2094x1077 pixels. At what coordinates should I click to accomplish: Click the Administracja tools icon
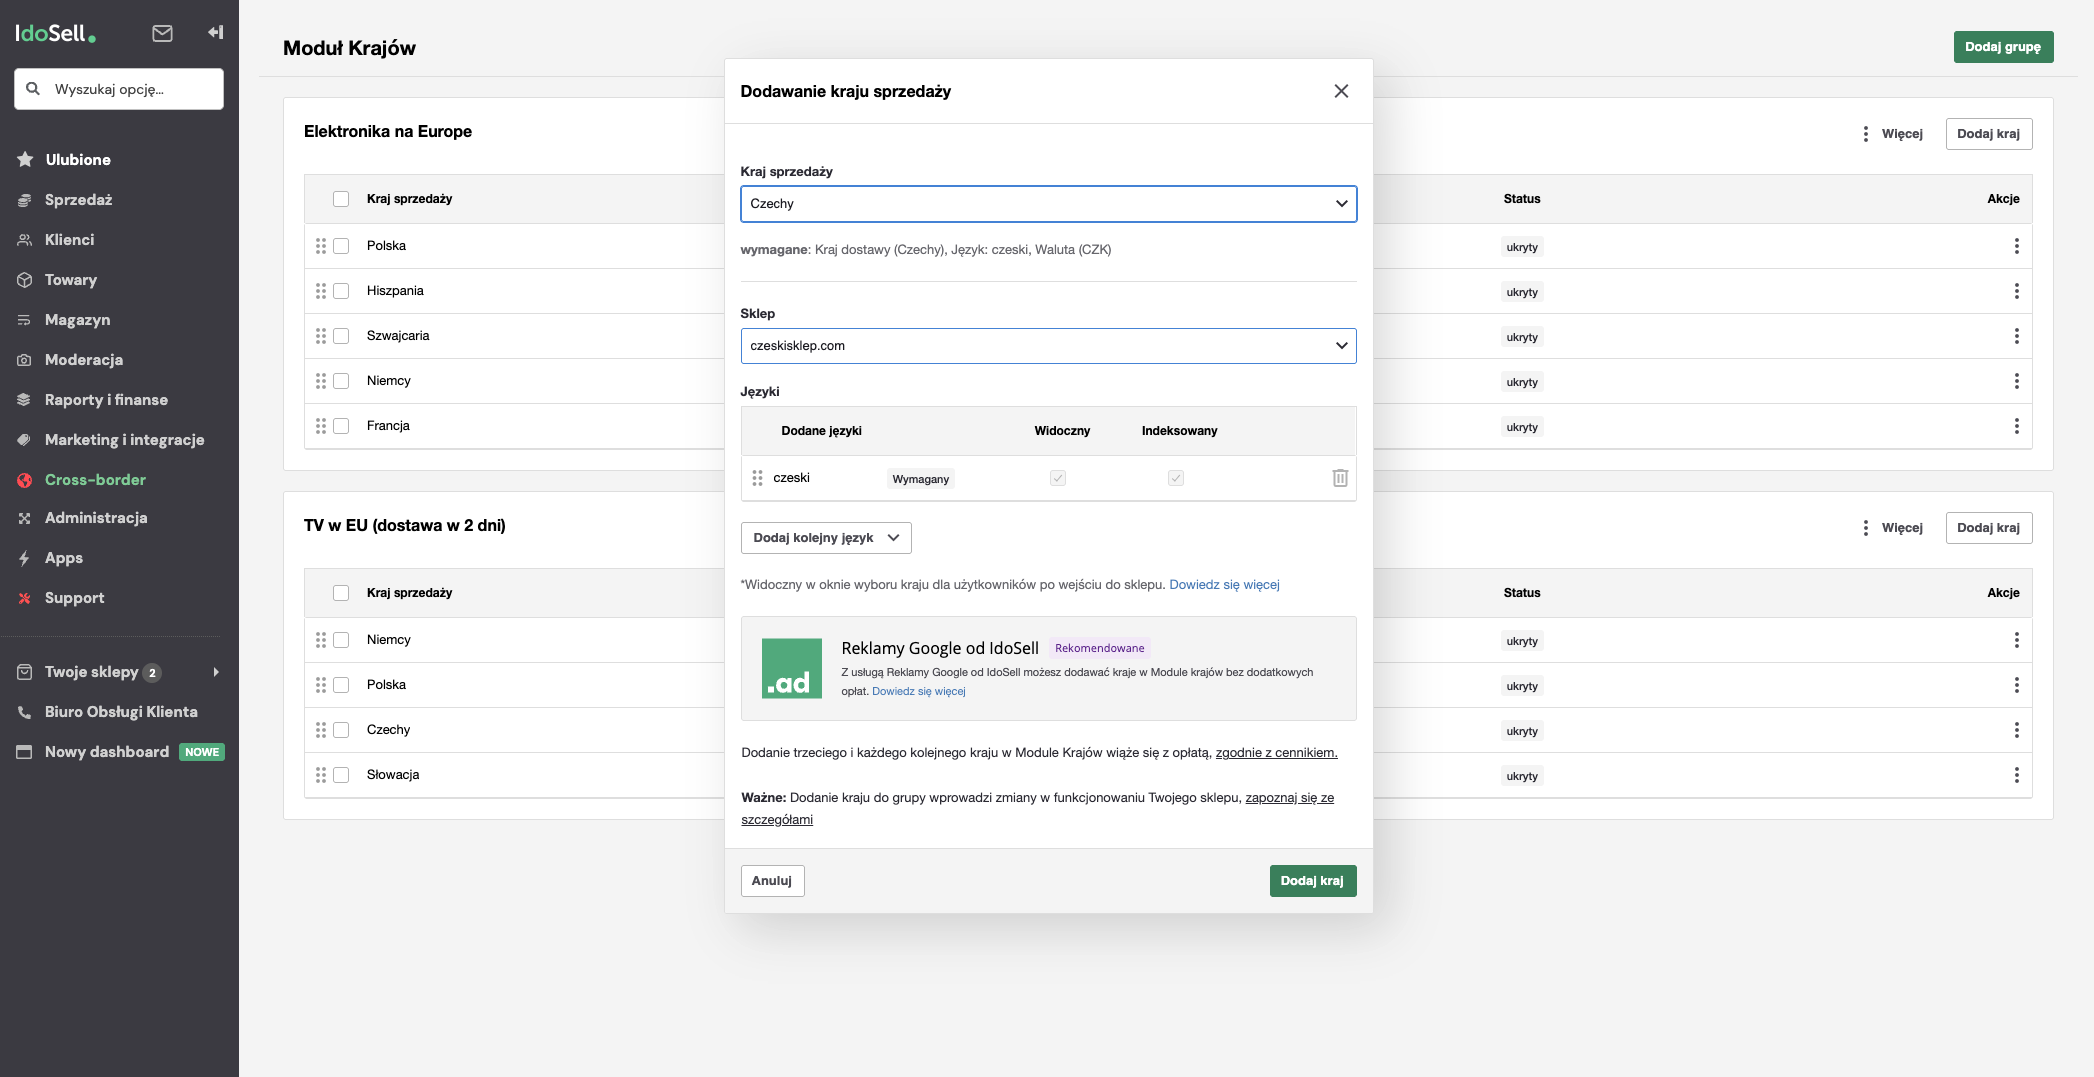[x=25, y=518]
